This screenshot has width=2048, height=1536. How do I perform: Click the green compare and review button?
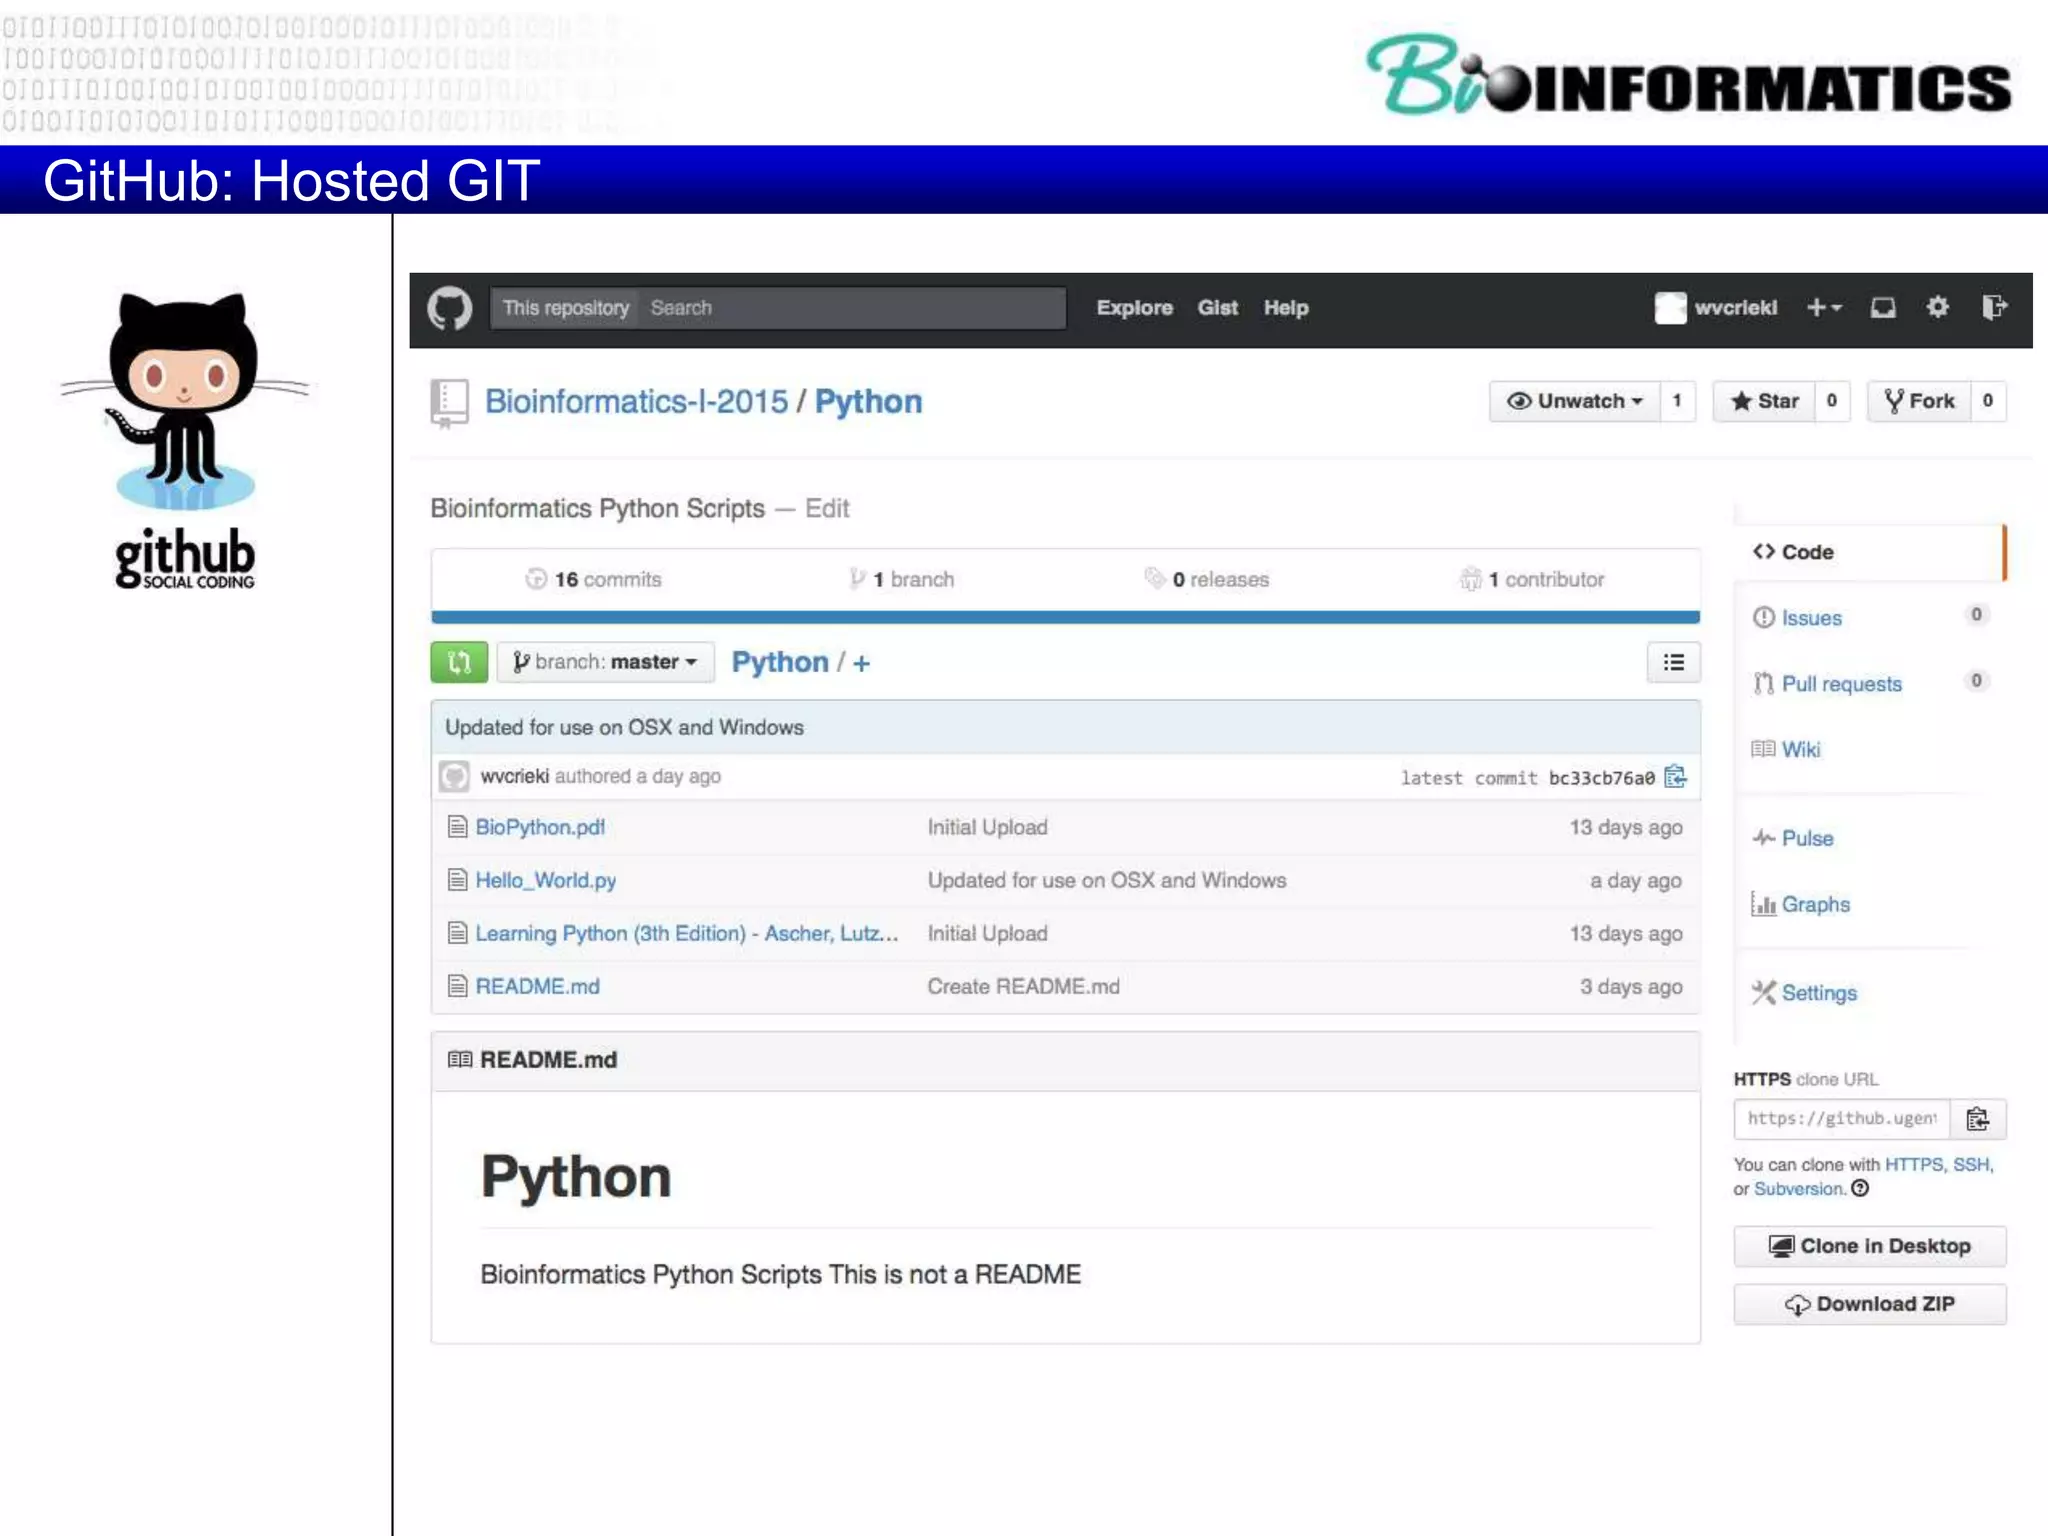point(459,662)
